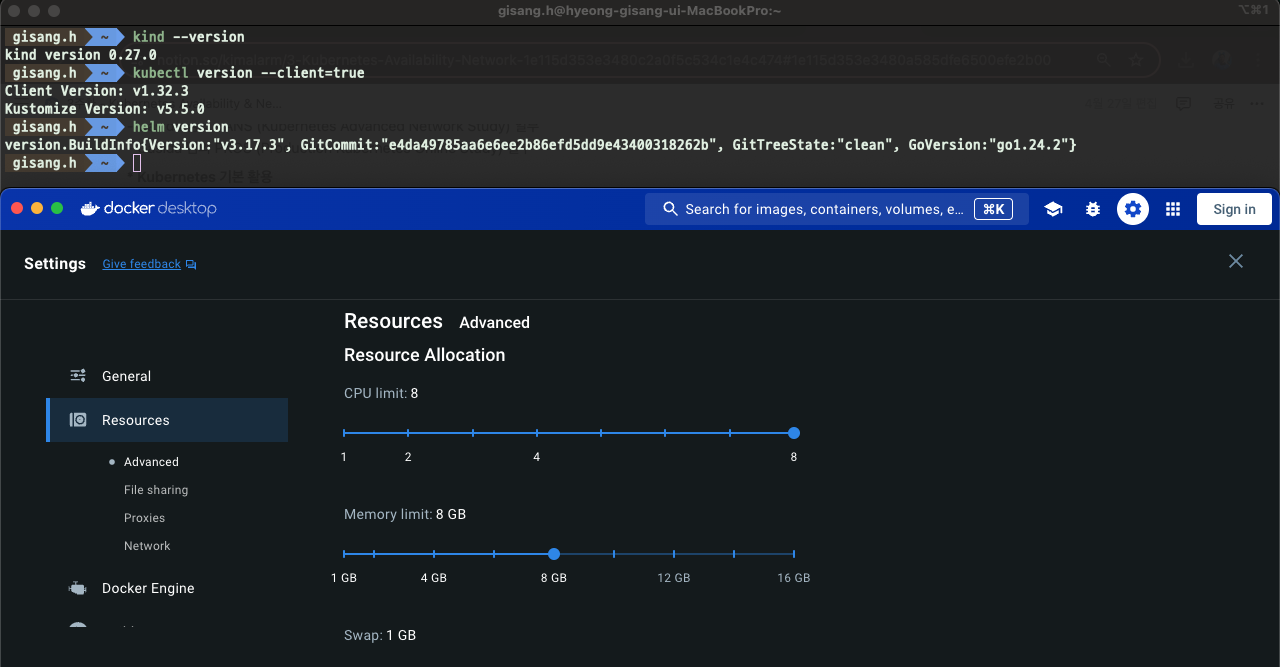Screen dimensions: 1280x667
Task: Click the feedback speech bubble icon
Action: coord(191,264)
